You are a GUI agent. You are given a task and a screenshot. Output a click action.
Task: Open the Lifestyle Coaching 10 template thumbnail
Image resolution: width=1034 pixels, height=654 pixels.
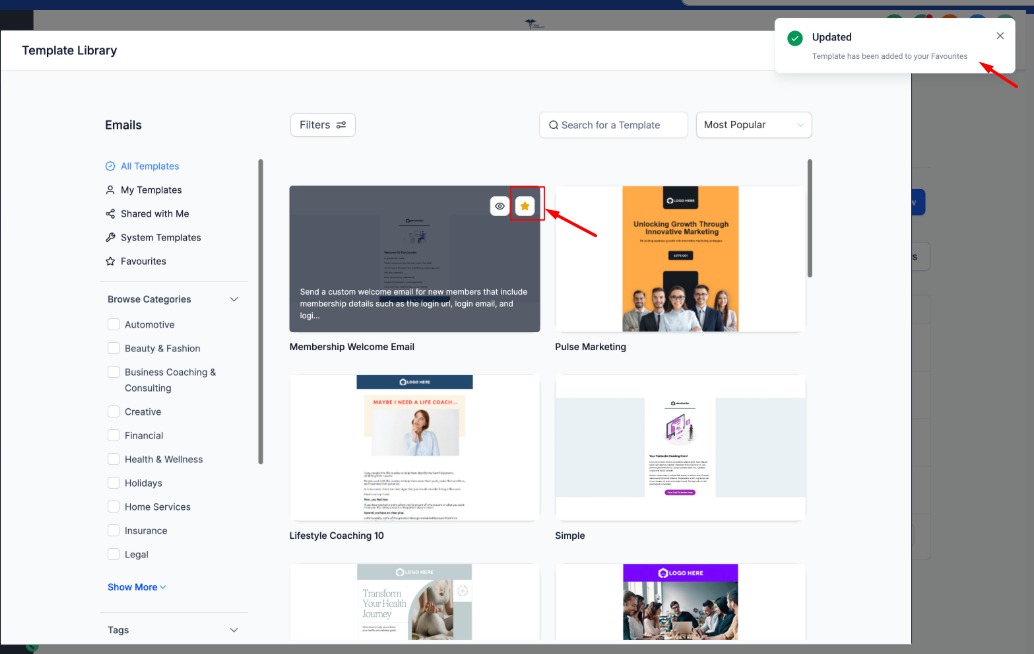pyautogui.click(x=414, y=448)
